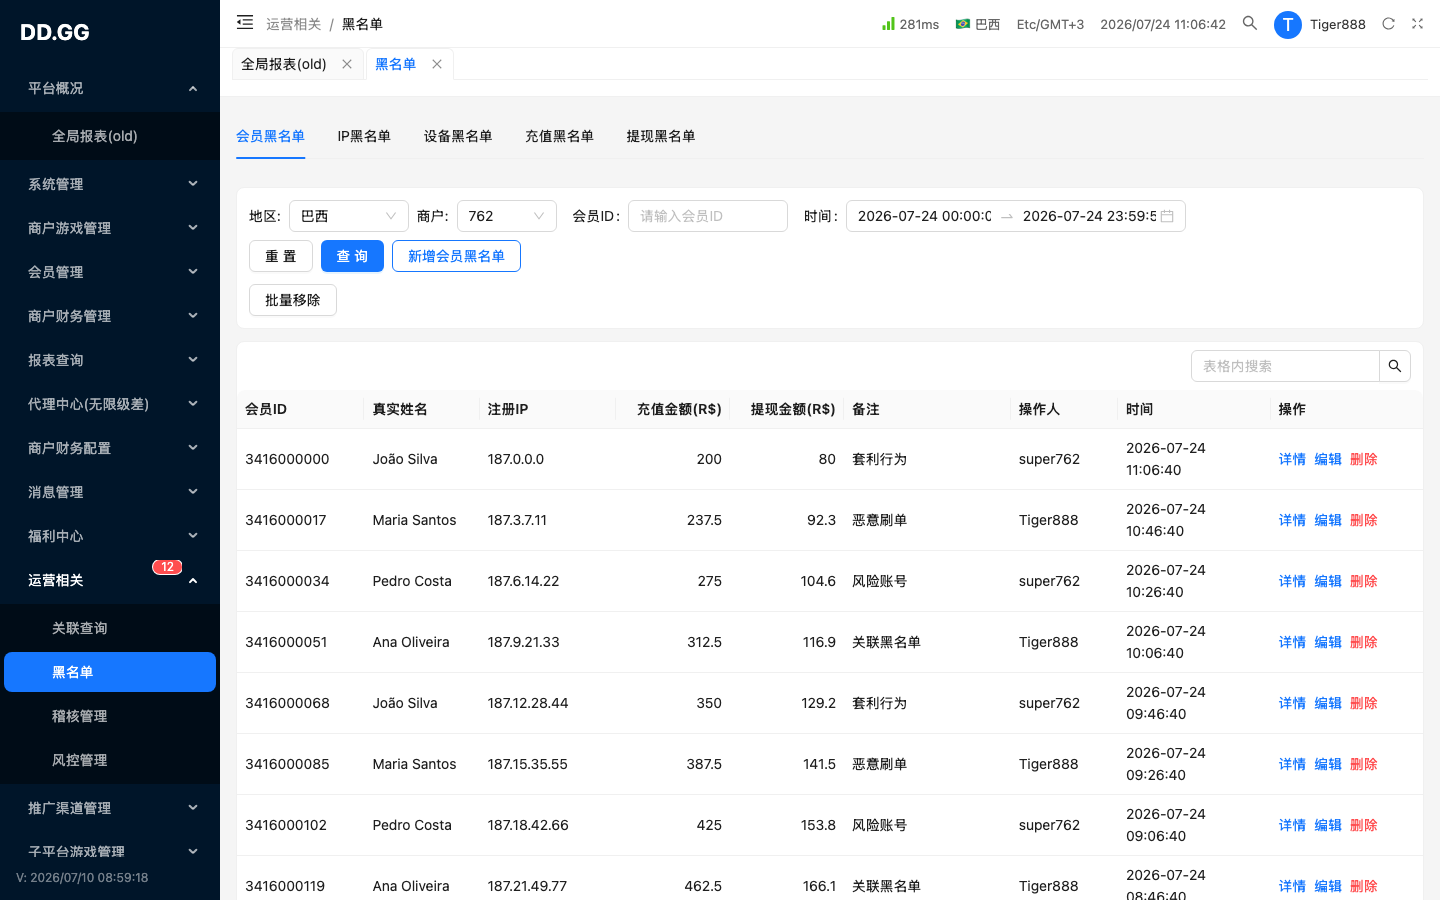The width and height of the screenshot is (1440, 900).
Task: Click the 运营相关 breadcrumb
Action: click(294, 24)
